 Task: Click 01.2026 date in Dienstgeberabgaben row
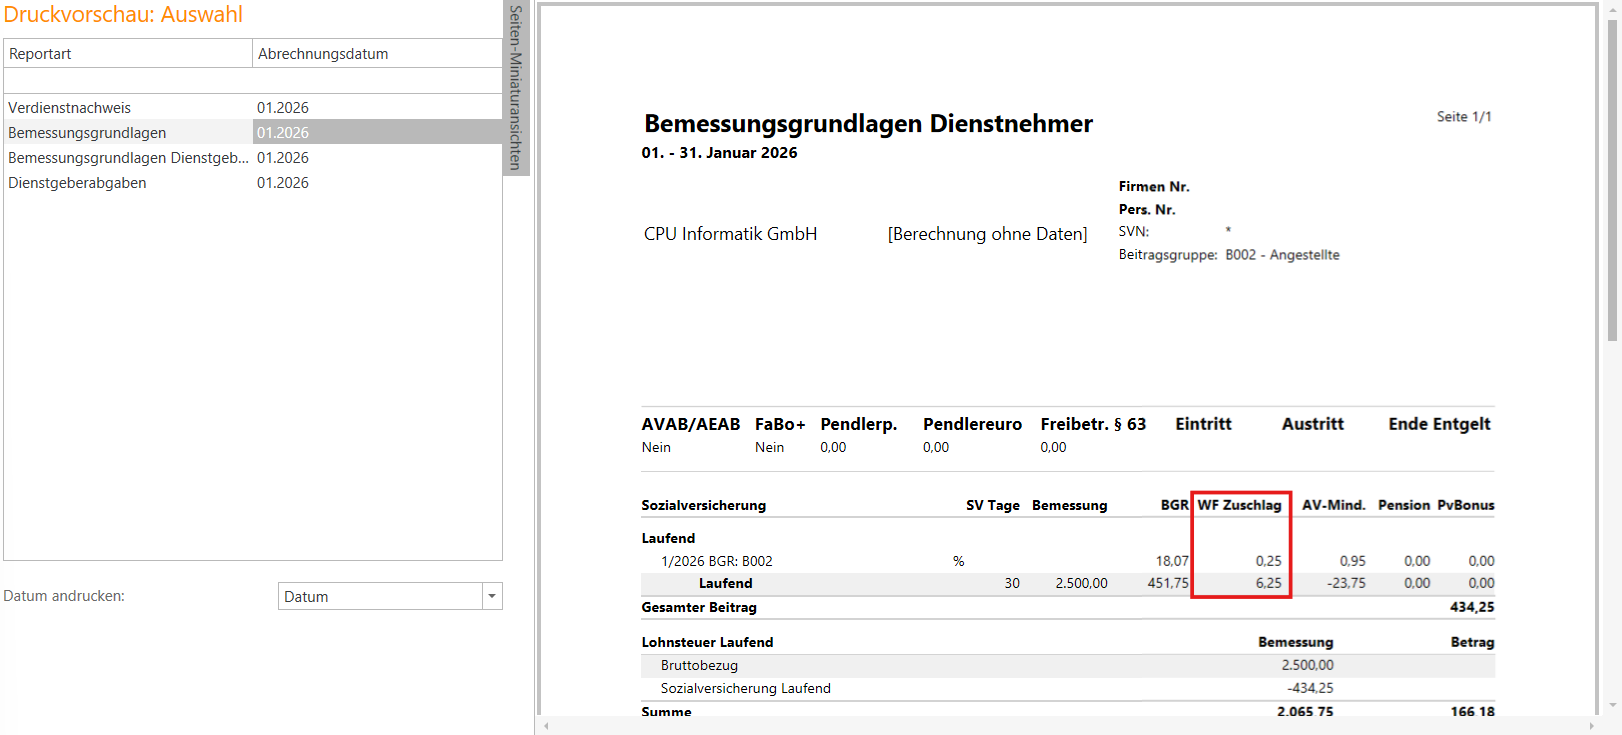pyautogui.click(x=283, y=182)
